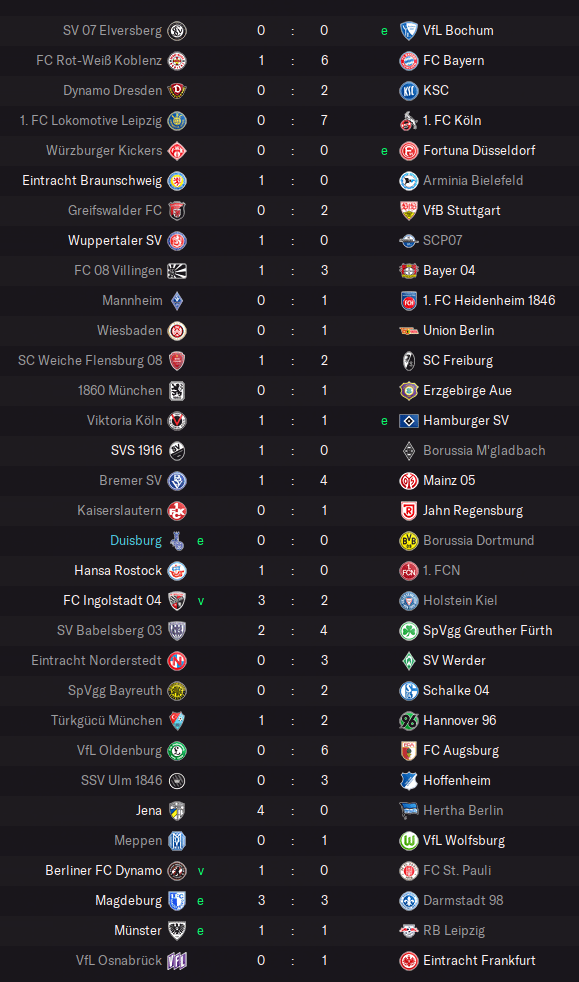Click the Hoffenheim club crest
This screenshot has height=982, width=579.
point(408,780)
